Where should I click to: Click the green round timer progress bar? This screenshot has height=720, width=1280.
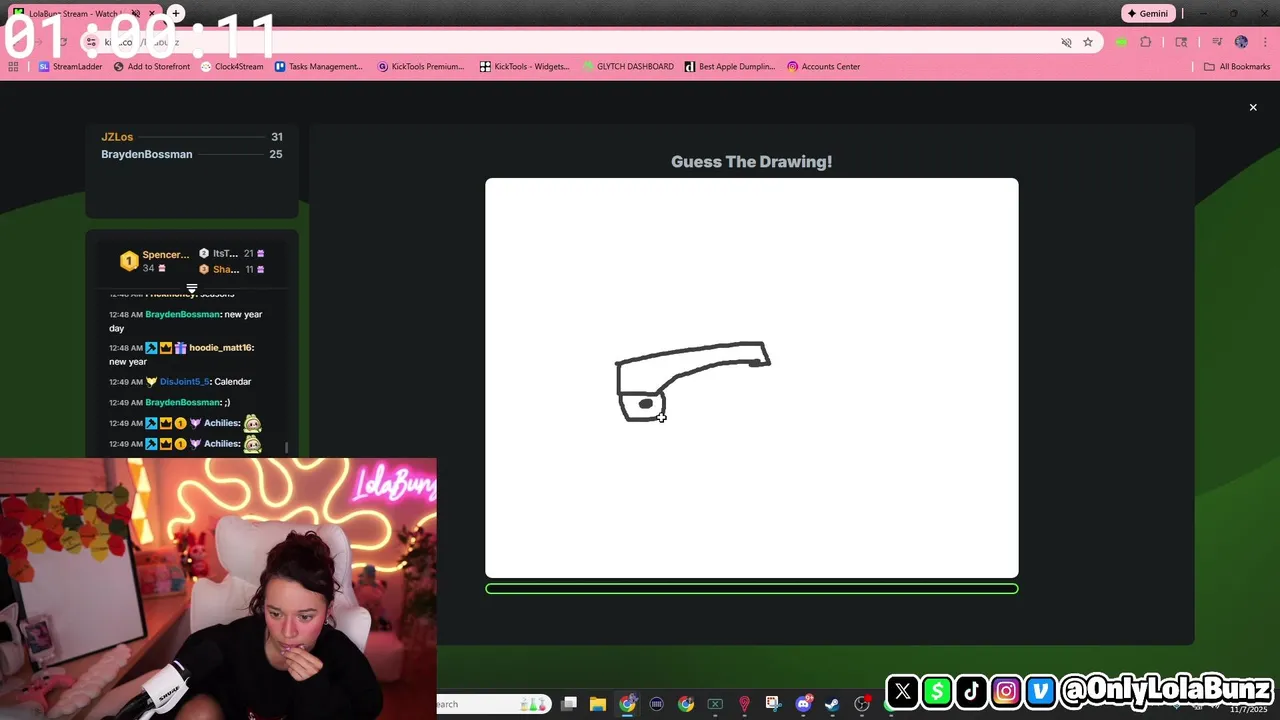[x=752, y=589]
